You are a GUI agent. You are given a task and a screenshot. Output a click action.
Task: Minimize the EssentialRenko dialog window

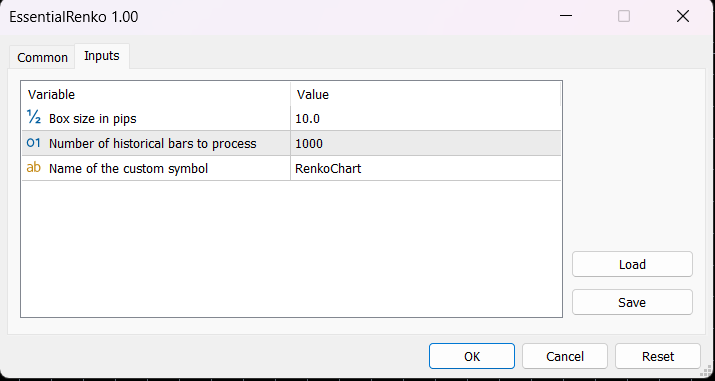(565, 17)
